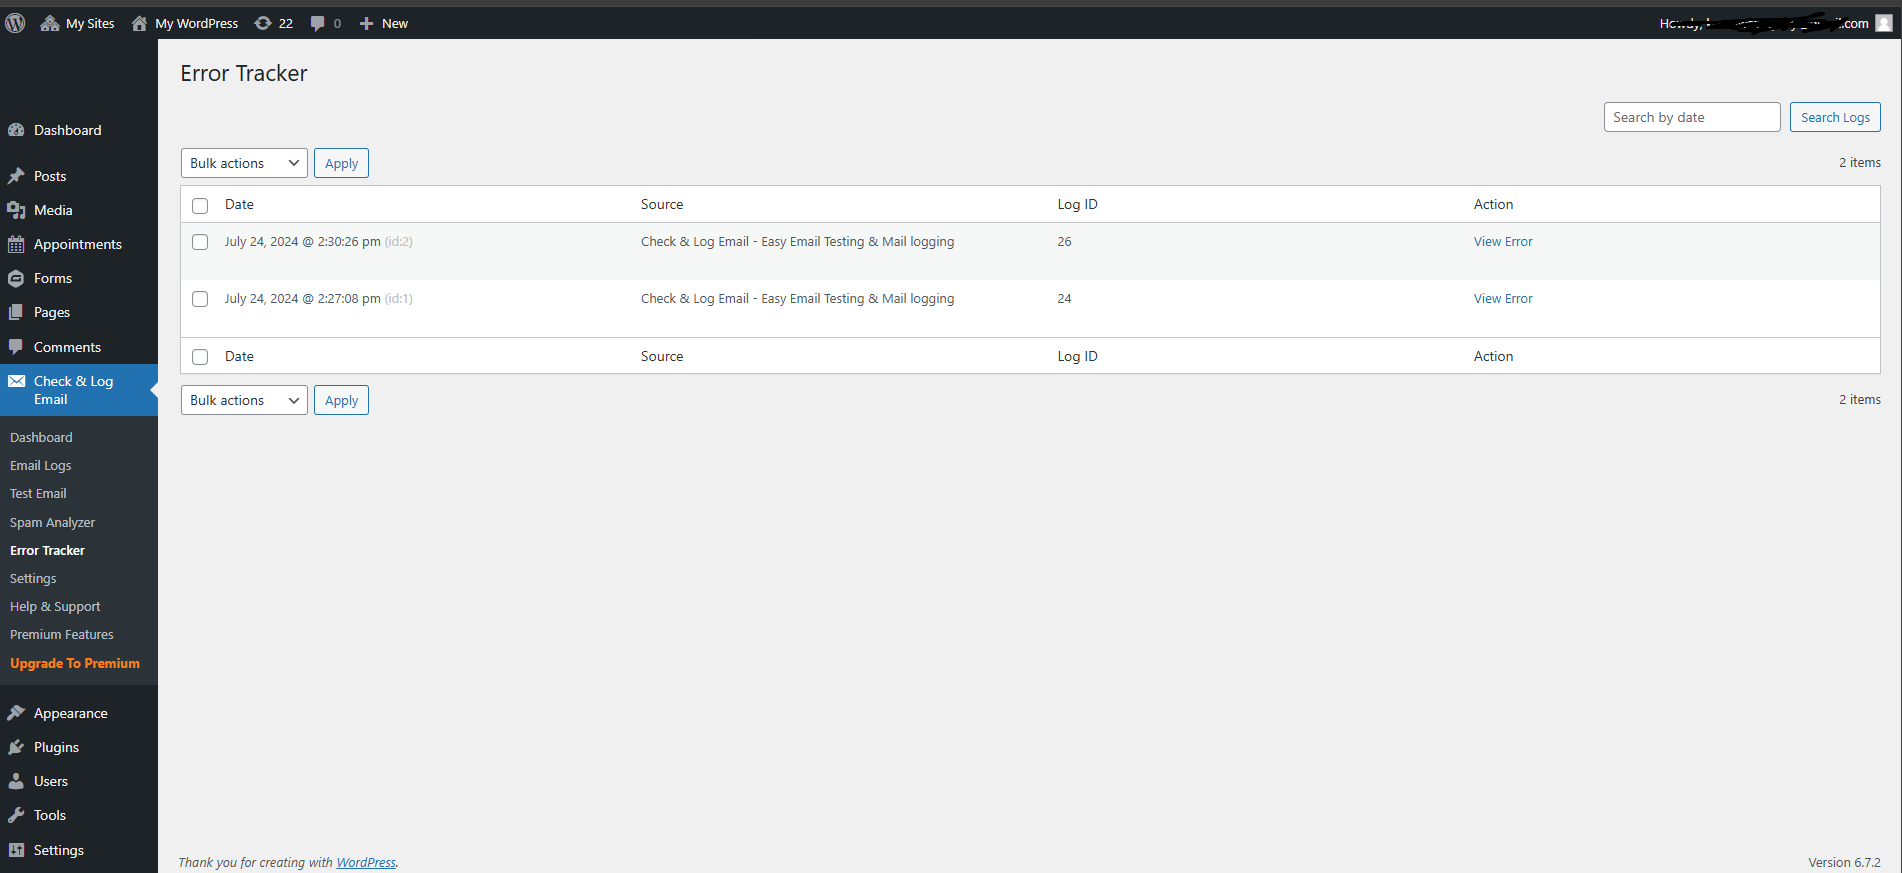
Task: View Error for Log ID 26
Action: 1503,241
